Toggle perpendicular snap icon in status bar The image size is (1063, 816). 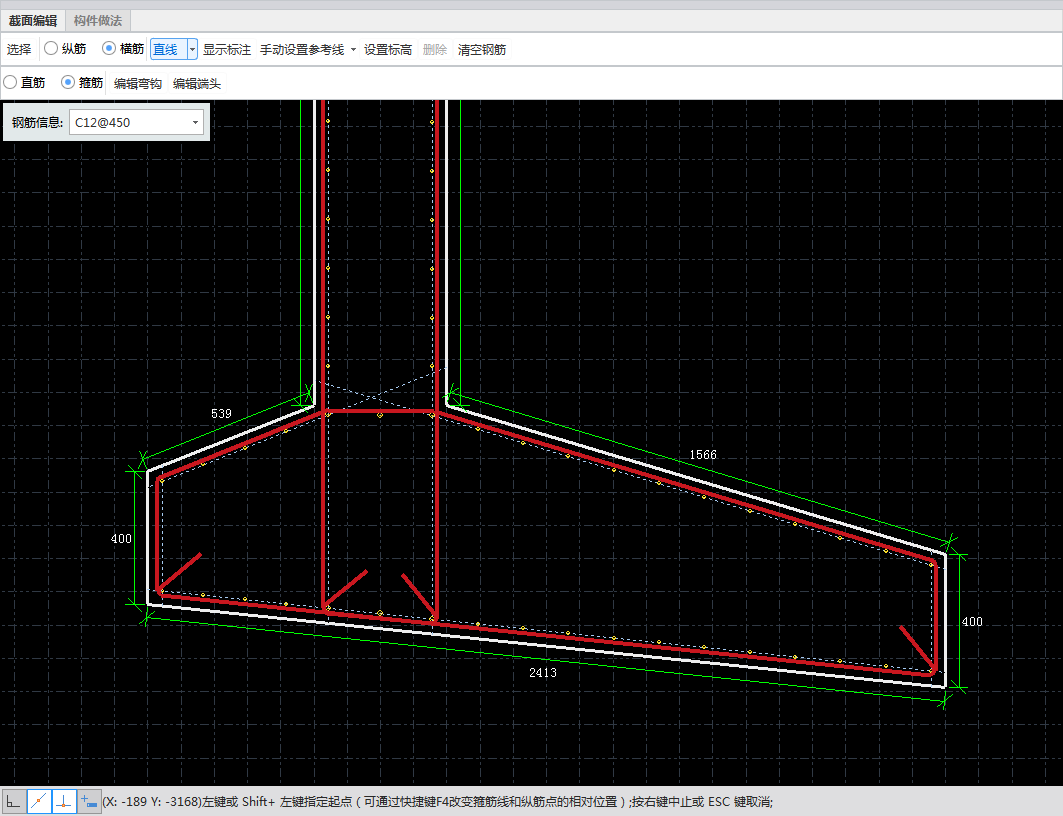point(64,802)
